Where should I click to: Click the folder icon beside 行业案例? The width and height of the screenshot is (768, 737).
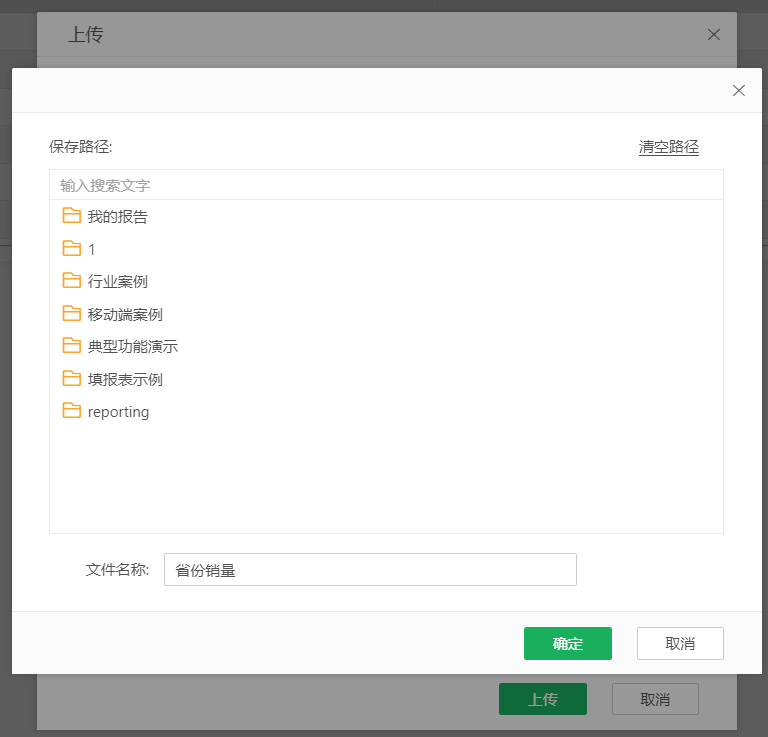(x=71, y=281)
